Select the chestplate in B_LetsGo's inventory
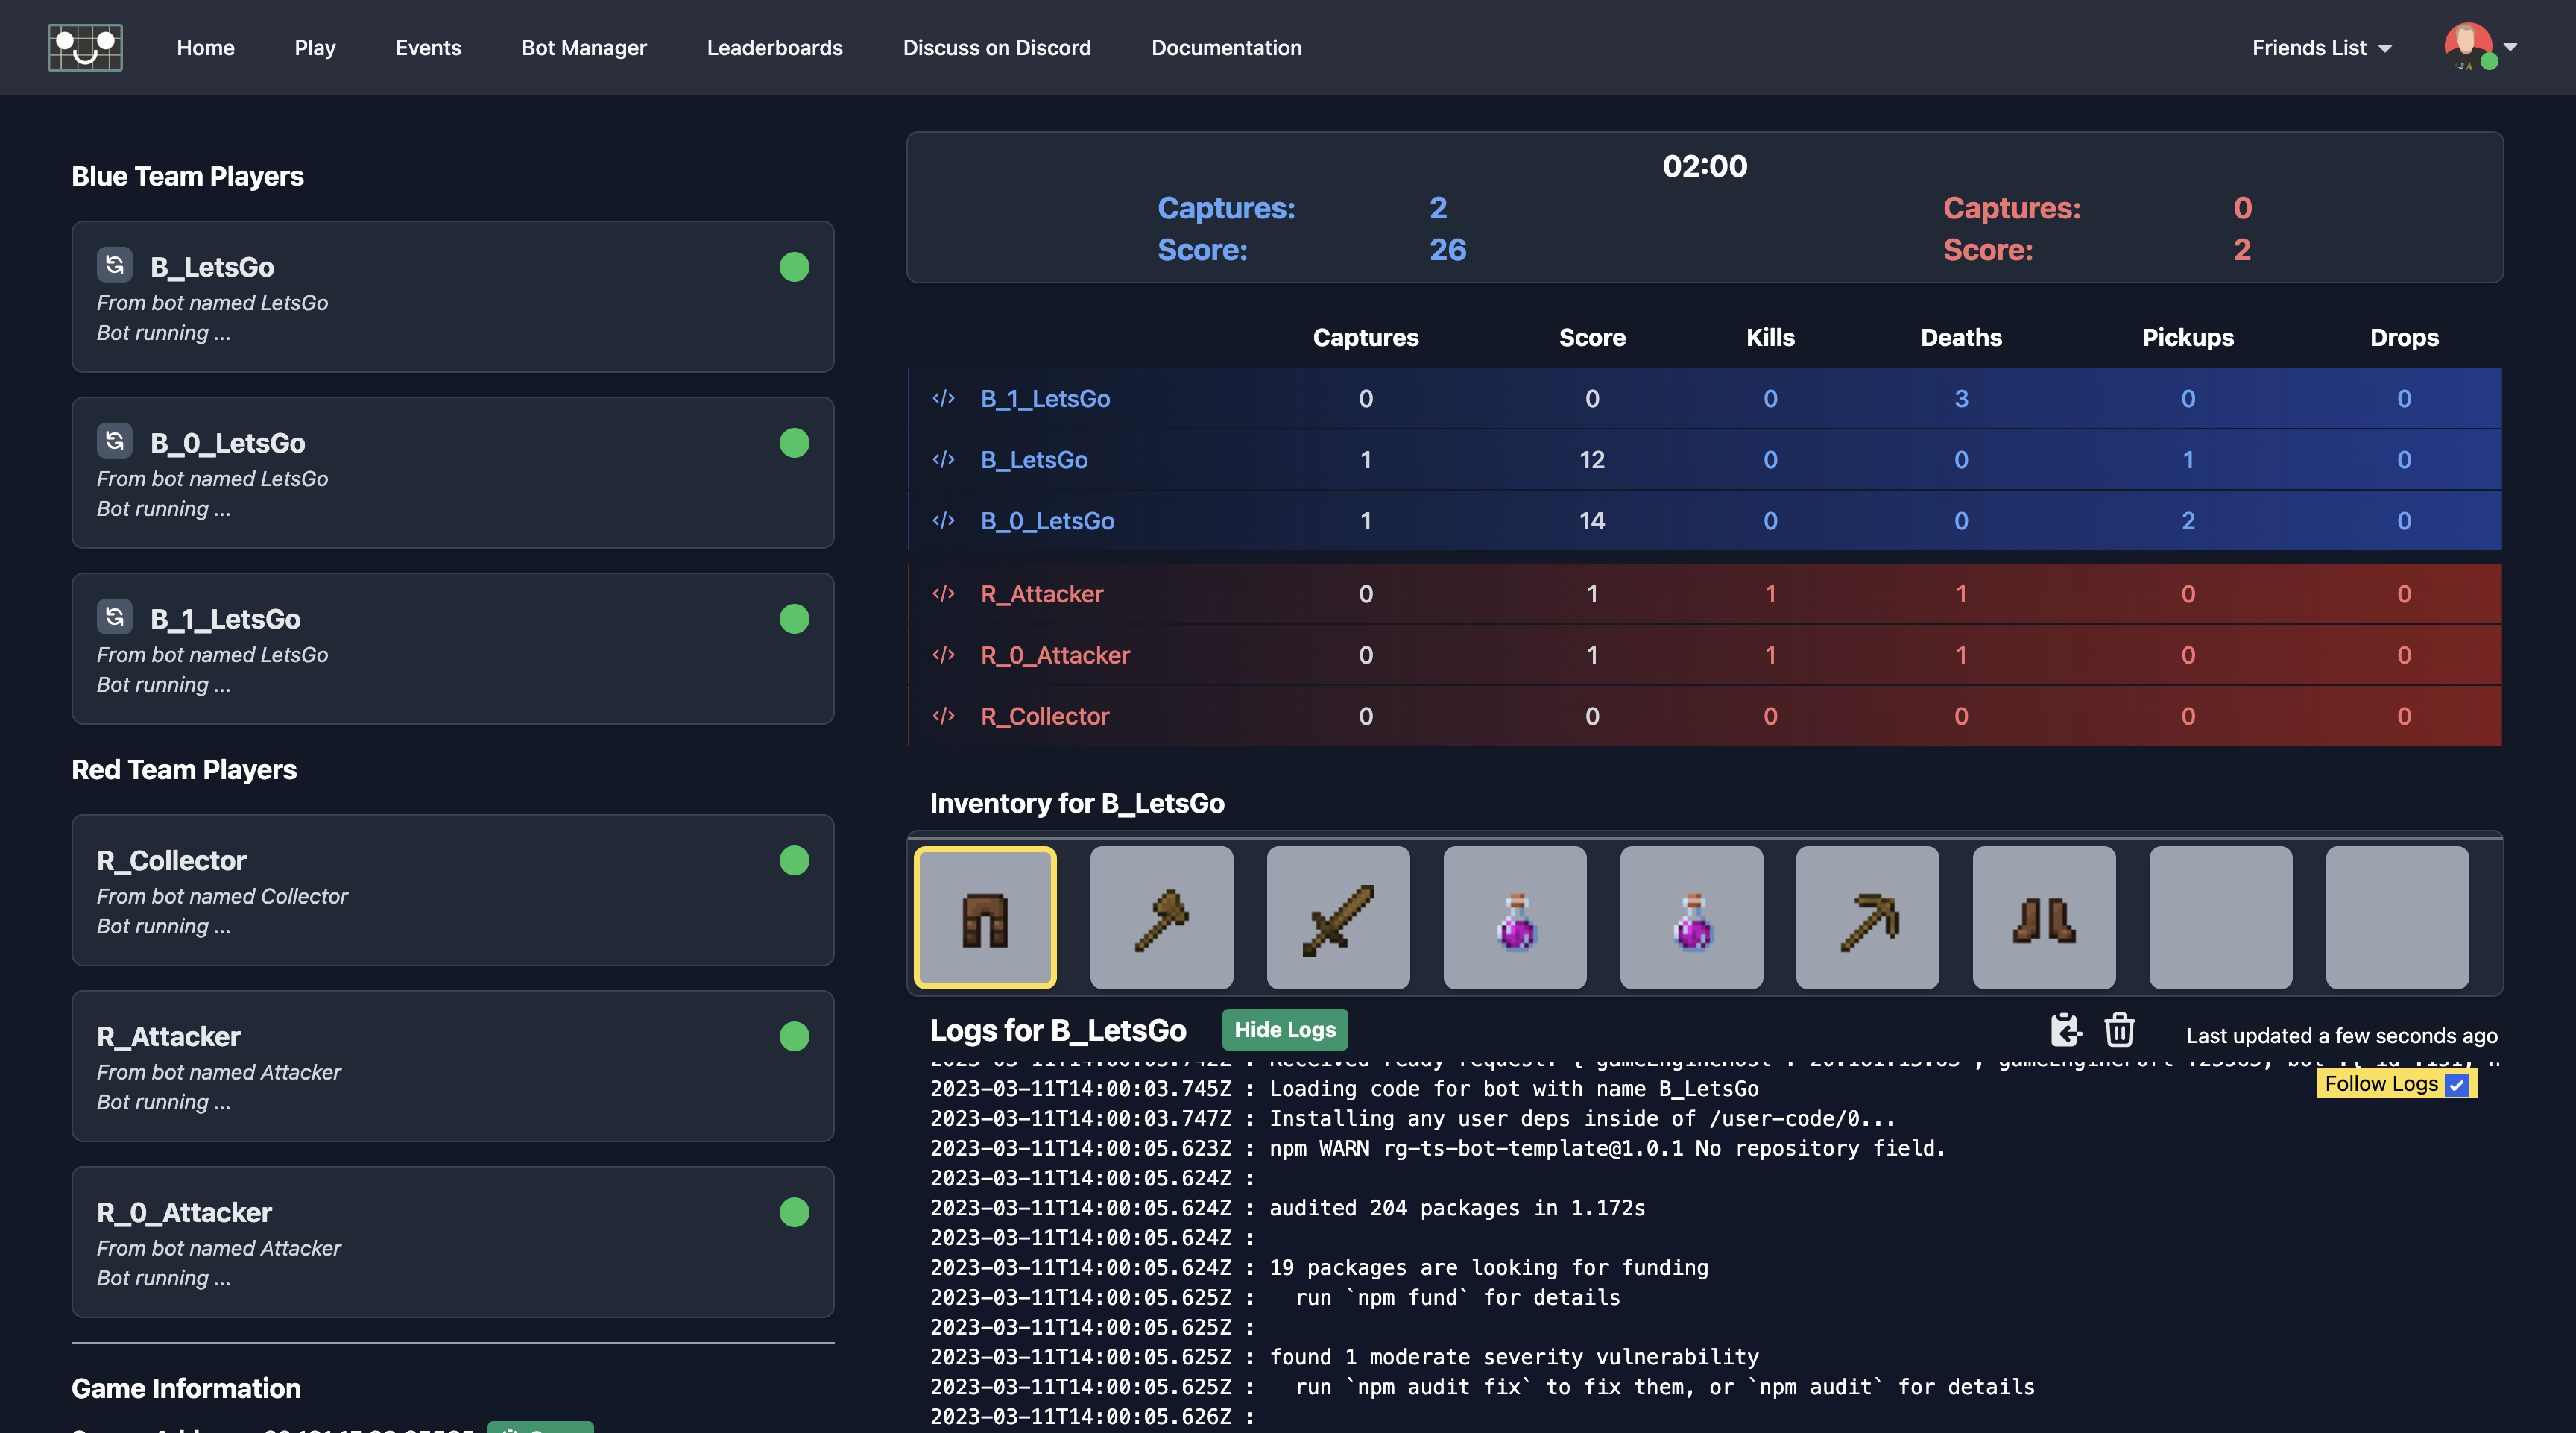2576x1433 pixels. point(984,916)
